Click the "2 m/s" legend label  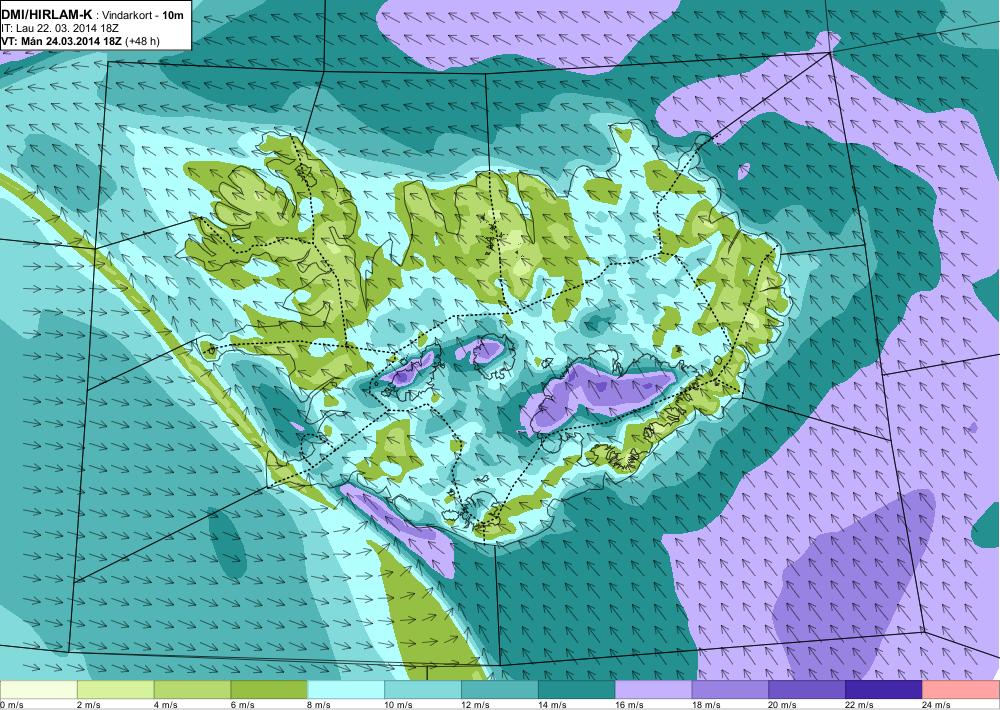pos(88,705)
